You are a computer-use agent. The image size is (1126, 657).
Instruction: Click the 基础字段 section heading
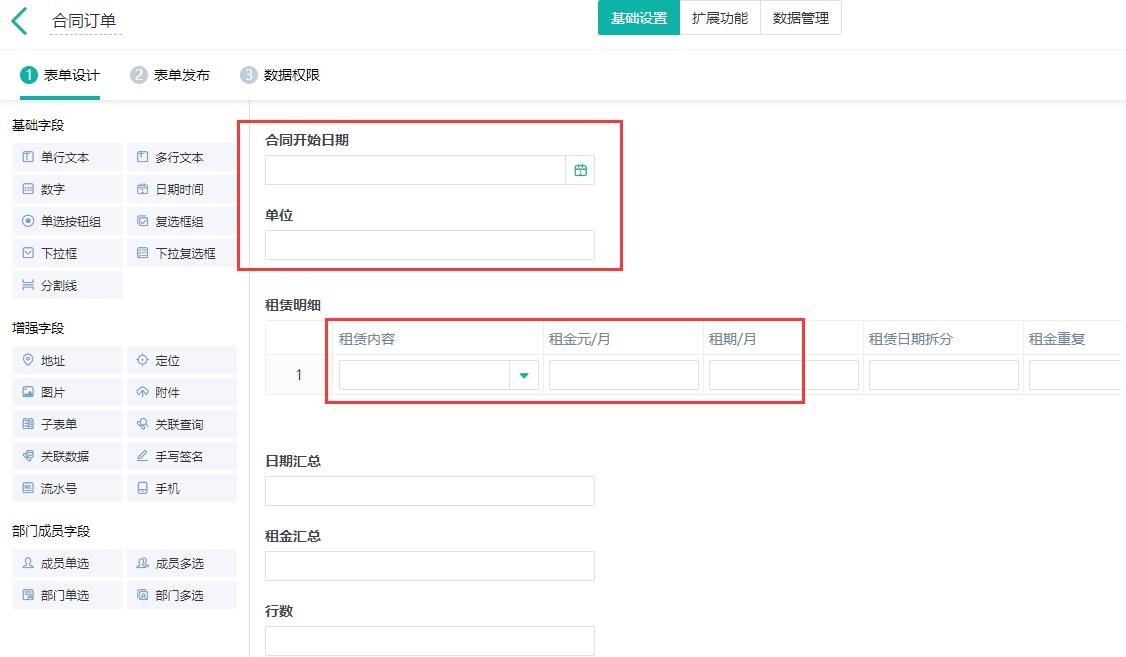(38, 126)
